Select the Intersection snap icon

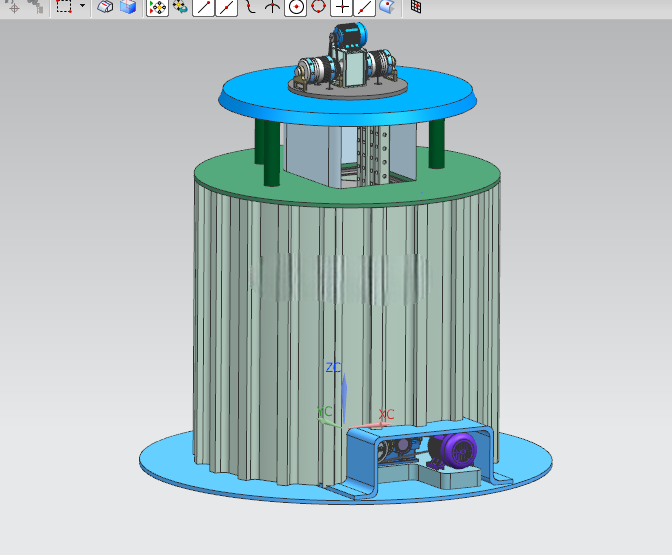(272, 6)
